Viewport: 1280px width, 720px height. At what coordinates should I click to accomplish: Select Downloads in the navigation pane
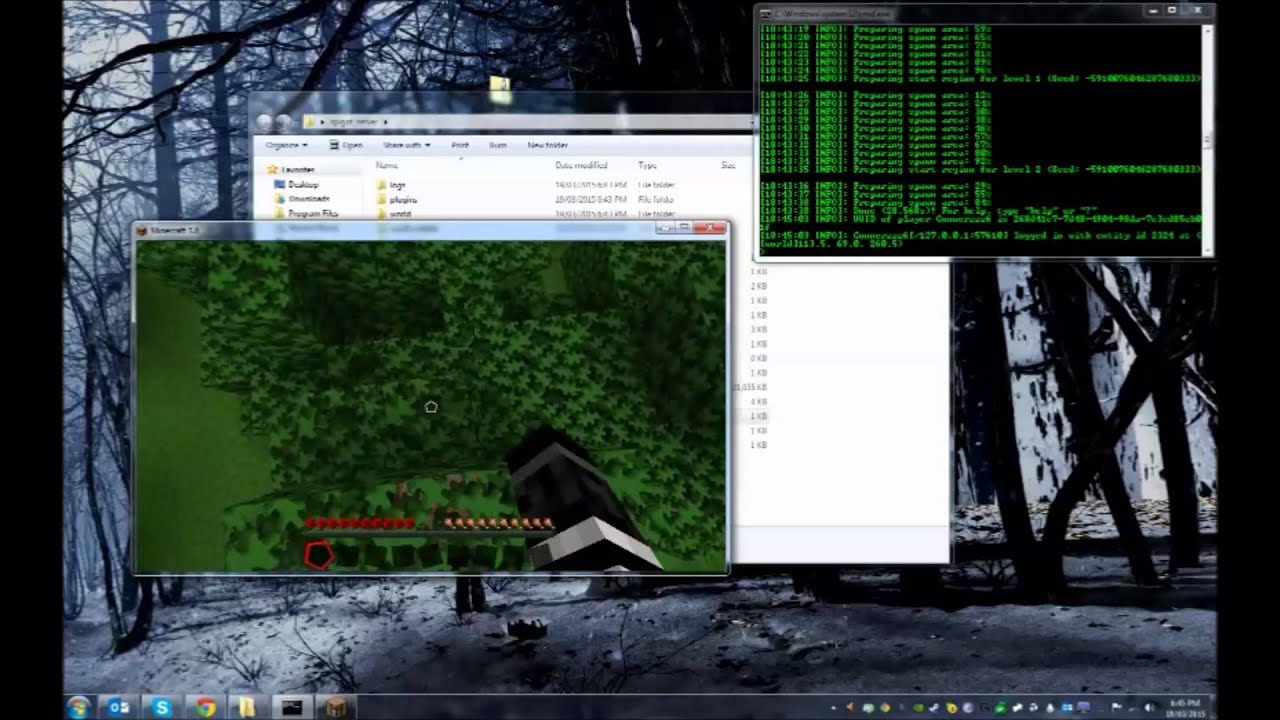[303, 198]
